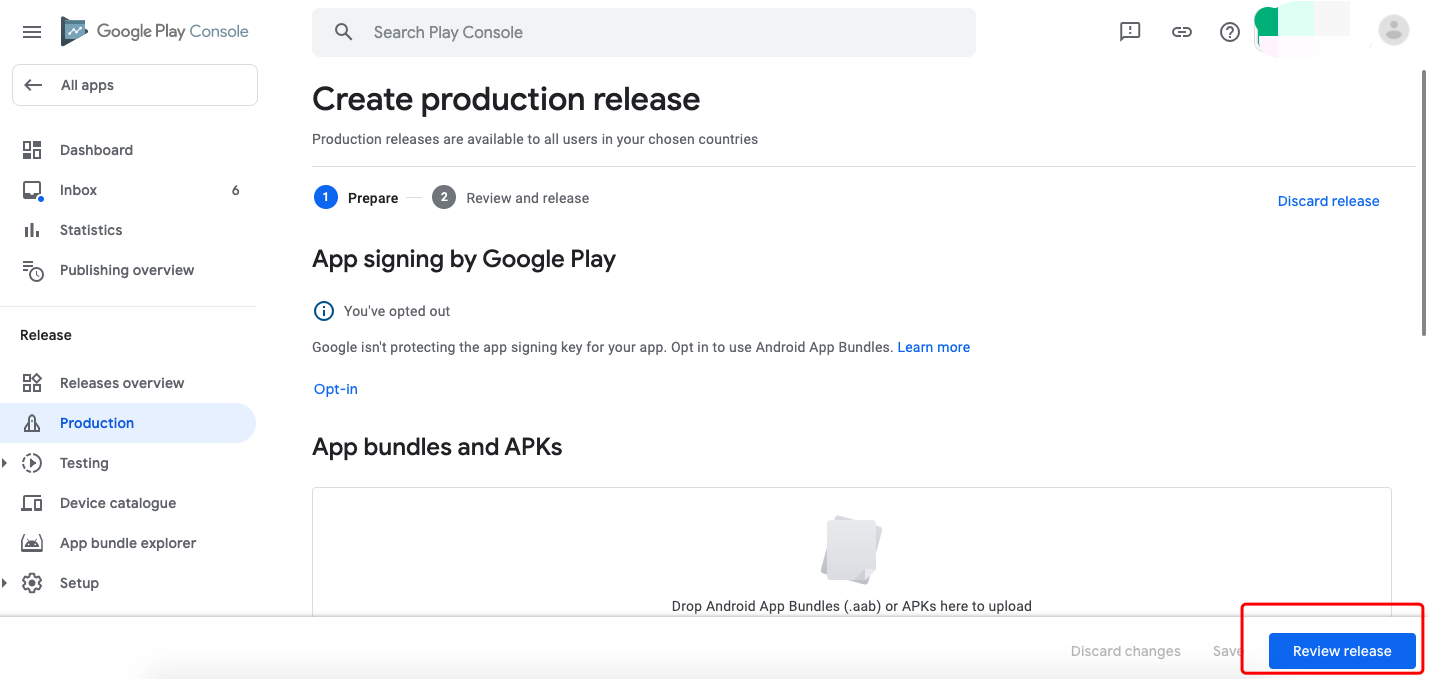
Task: Focus the Search Play Console field
Action: pos(644,32)
